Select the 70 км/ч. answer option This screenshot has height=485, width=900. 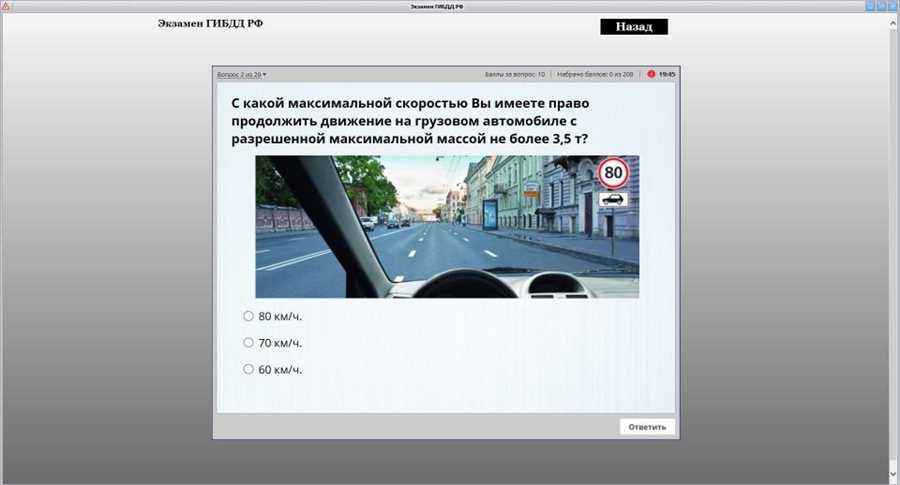[248, 343]
